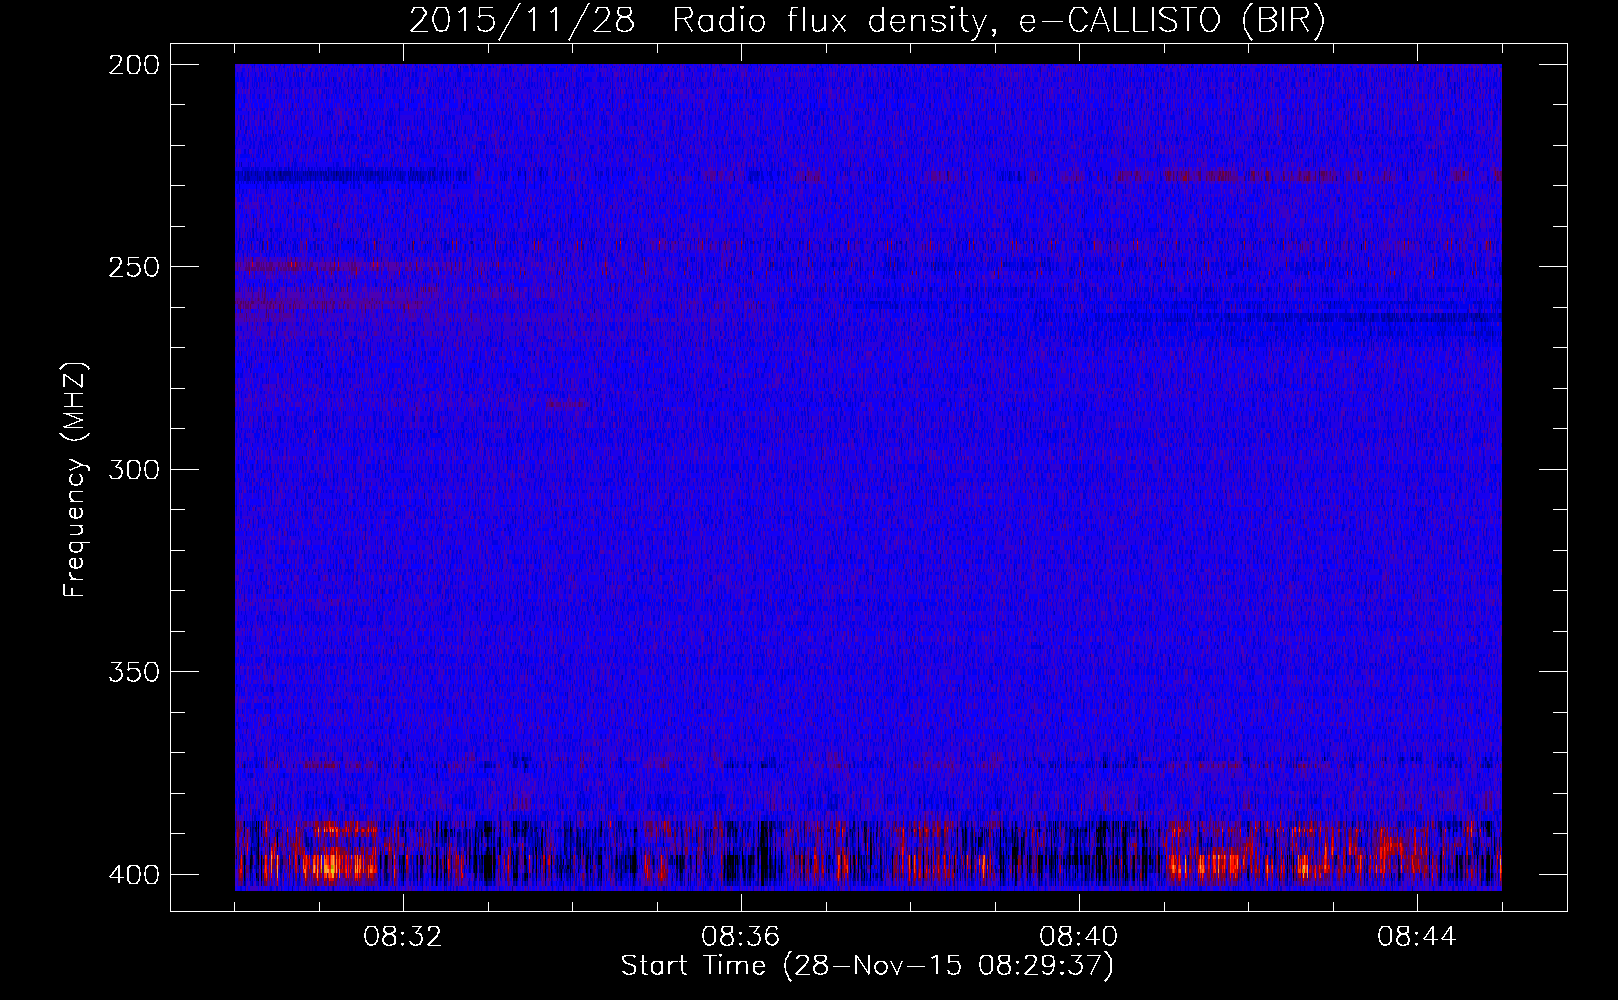1618x1000 pixels.
Task: Click the 08:40 time tick label
Action: (1079, 937)
